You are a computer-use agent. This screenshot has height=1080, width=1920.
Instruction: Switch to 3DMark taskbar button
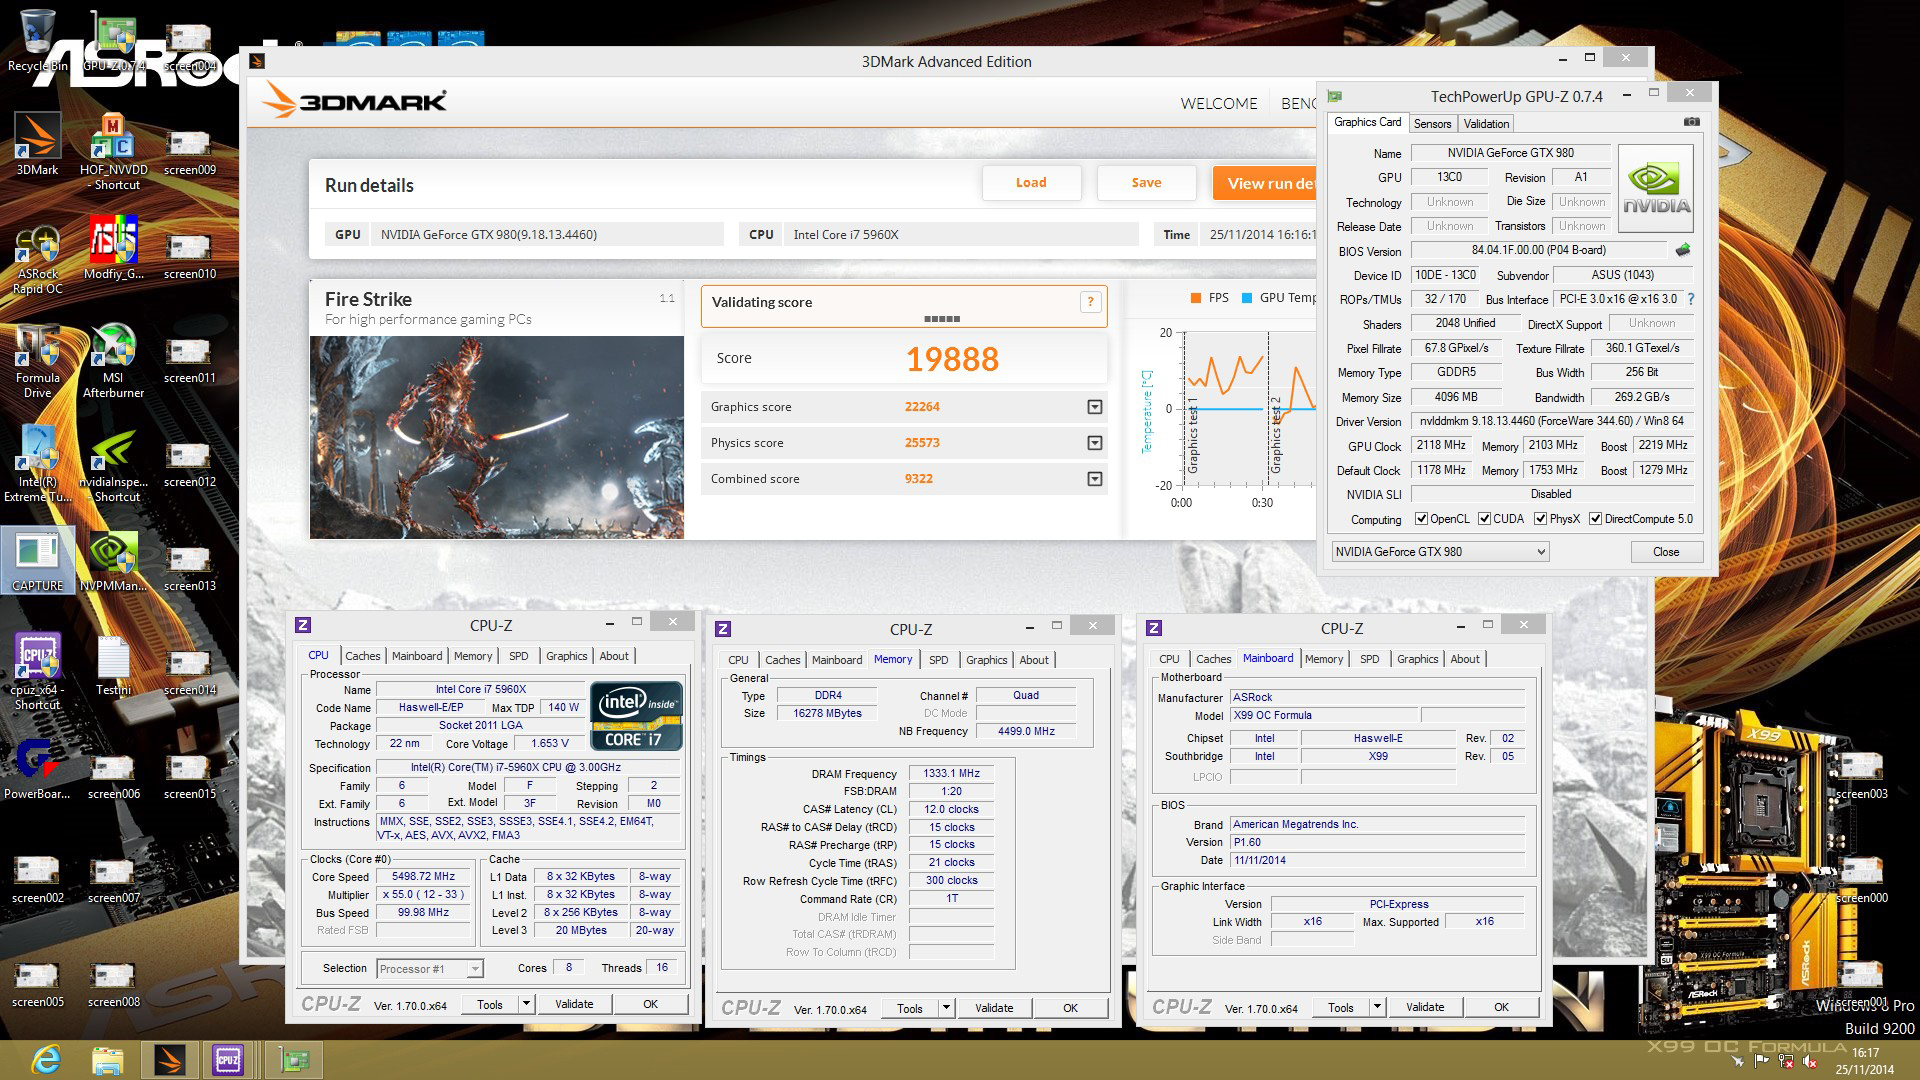(169, 1059)
